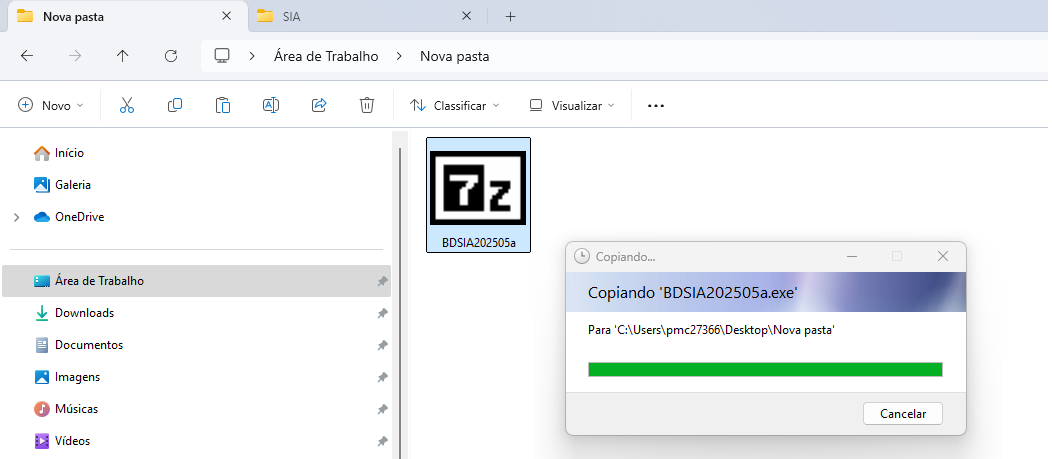The image size is (1052, 459).
Task: Unpin Vídeos using its pin icon
Action: (382, 442)
